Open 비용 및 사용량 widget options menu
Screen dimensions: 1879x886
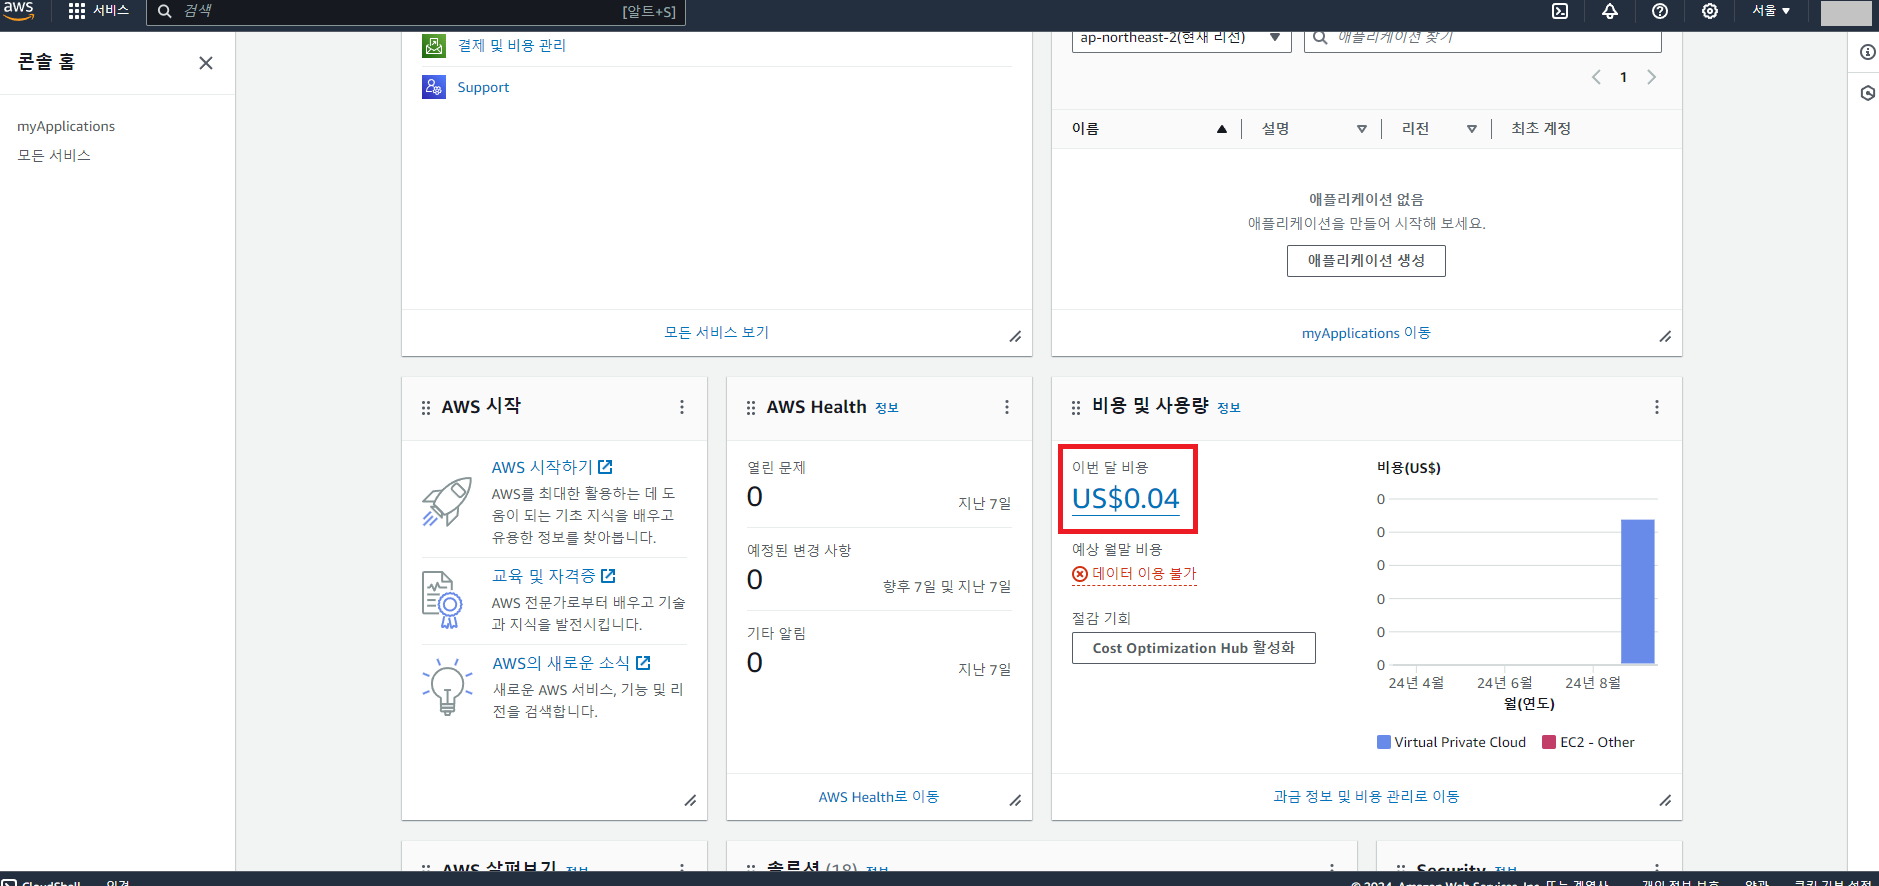[1657, 407]
